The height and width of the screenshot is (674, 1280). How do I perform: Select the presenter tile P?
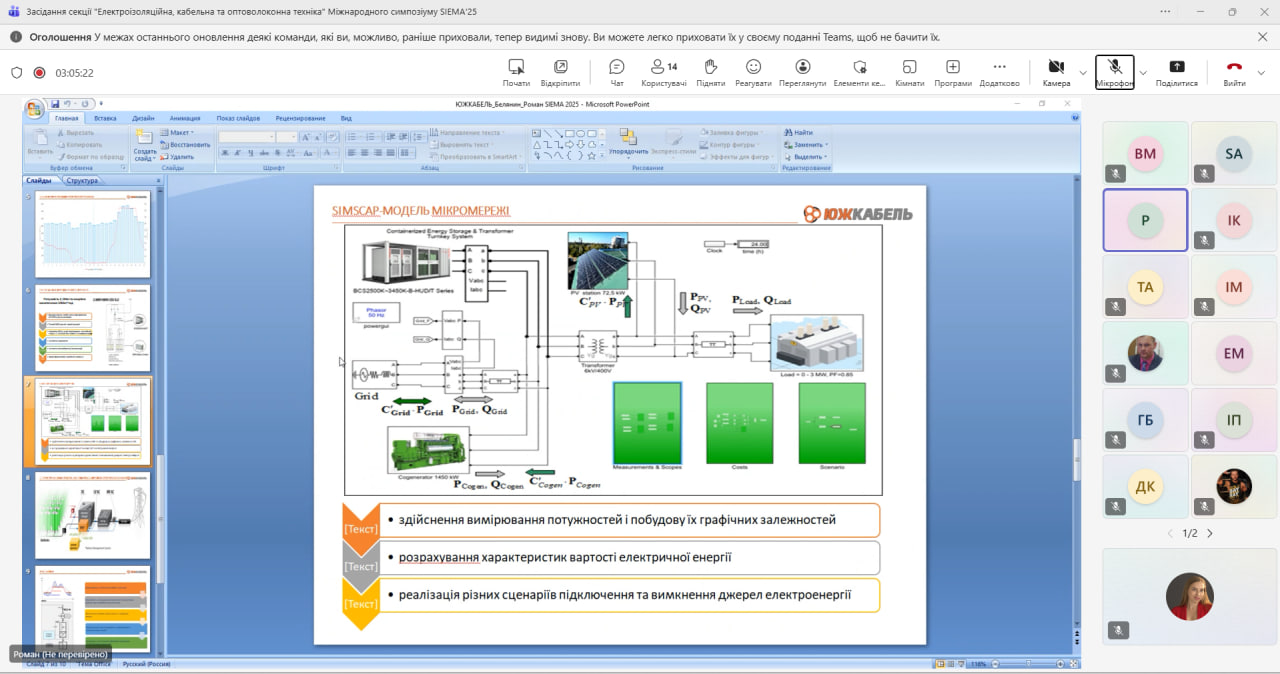[1145, 220]
